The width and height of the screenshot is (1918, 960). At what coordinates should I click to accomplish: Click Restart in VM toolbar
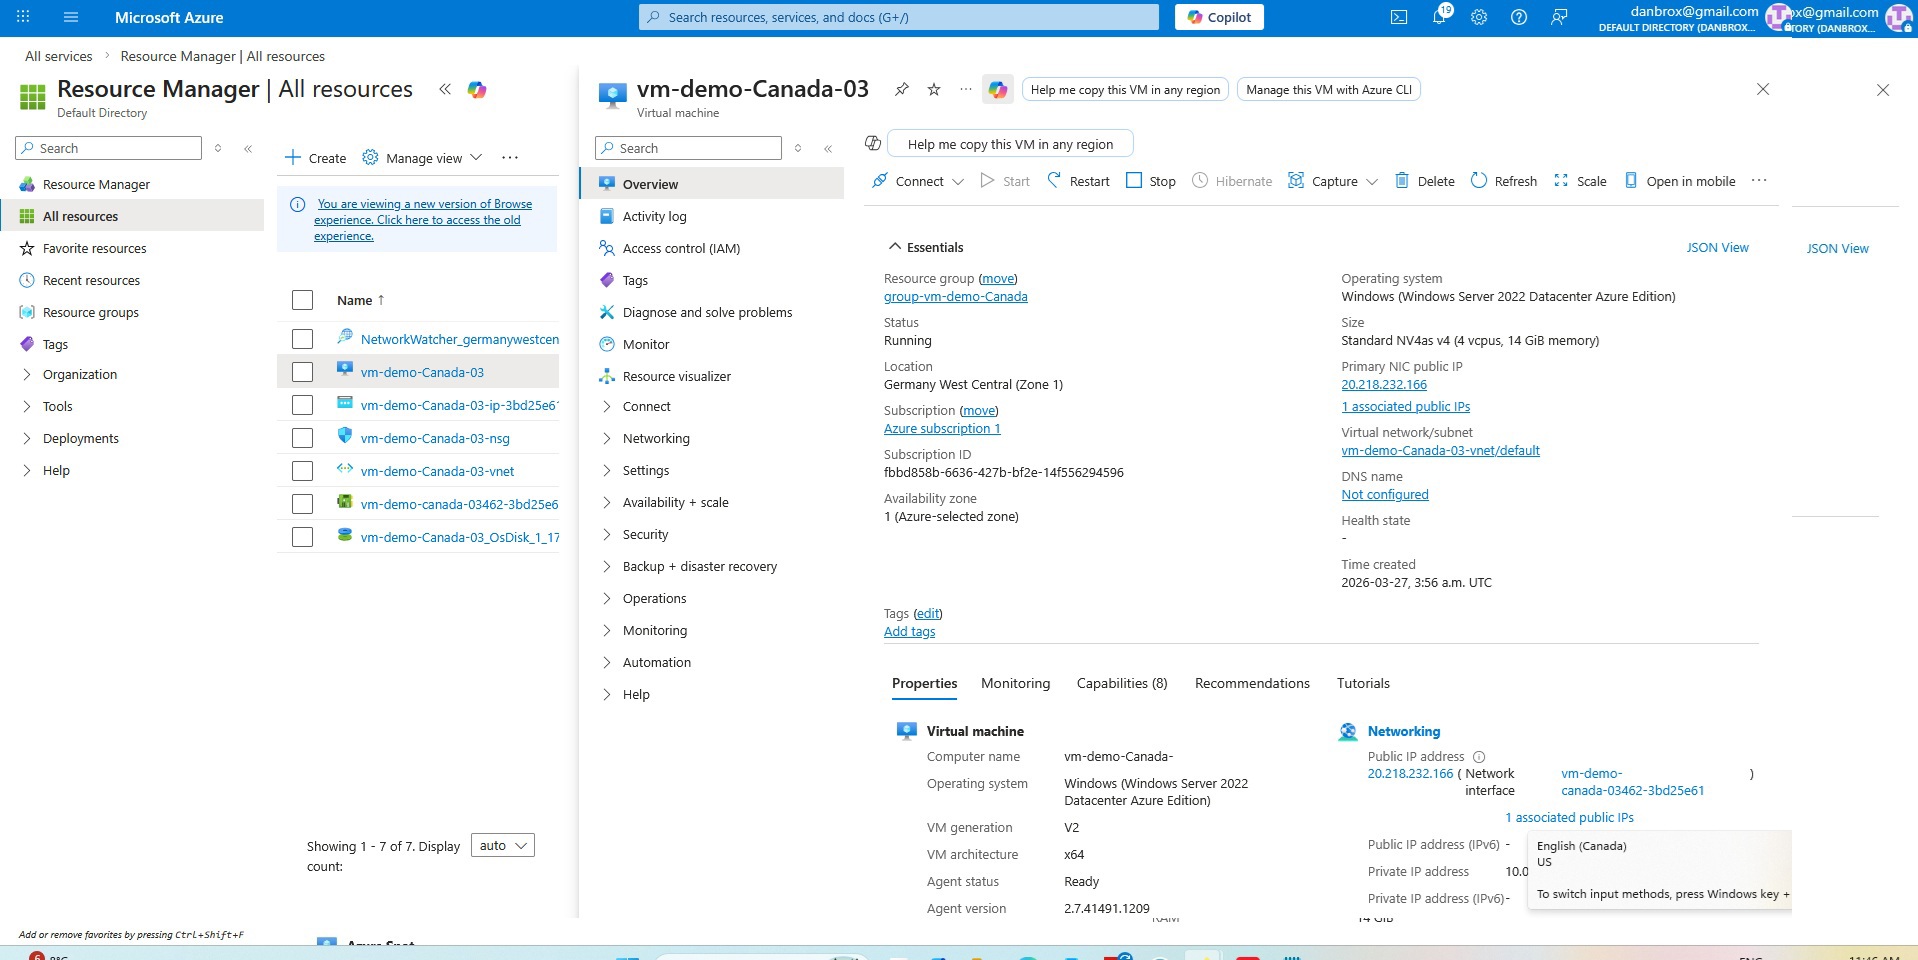pos(1078,181)
